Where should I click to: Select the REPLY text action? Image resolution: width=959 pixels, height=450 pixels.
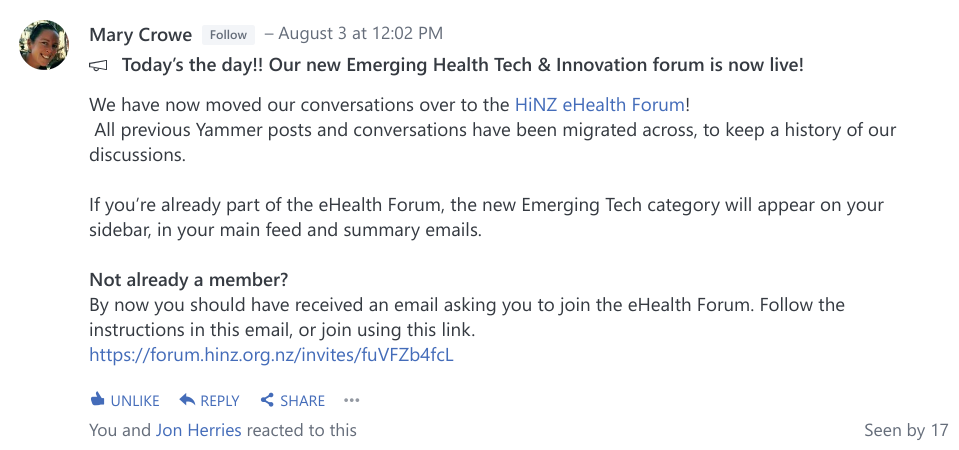[x=220, y=401]
